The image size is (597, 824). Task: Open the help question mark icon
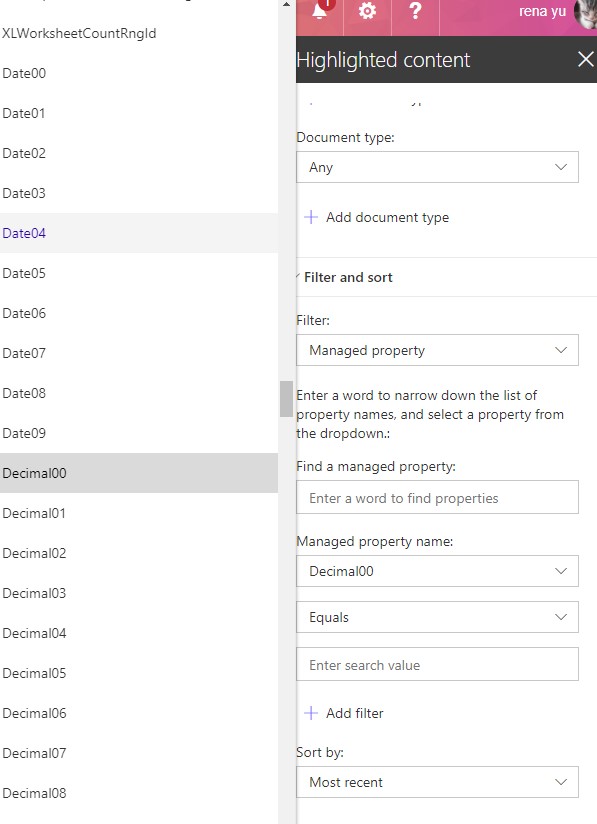tap(415, 11)
